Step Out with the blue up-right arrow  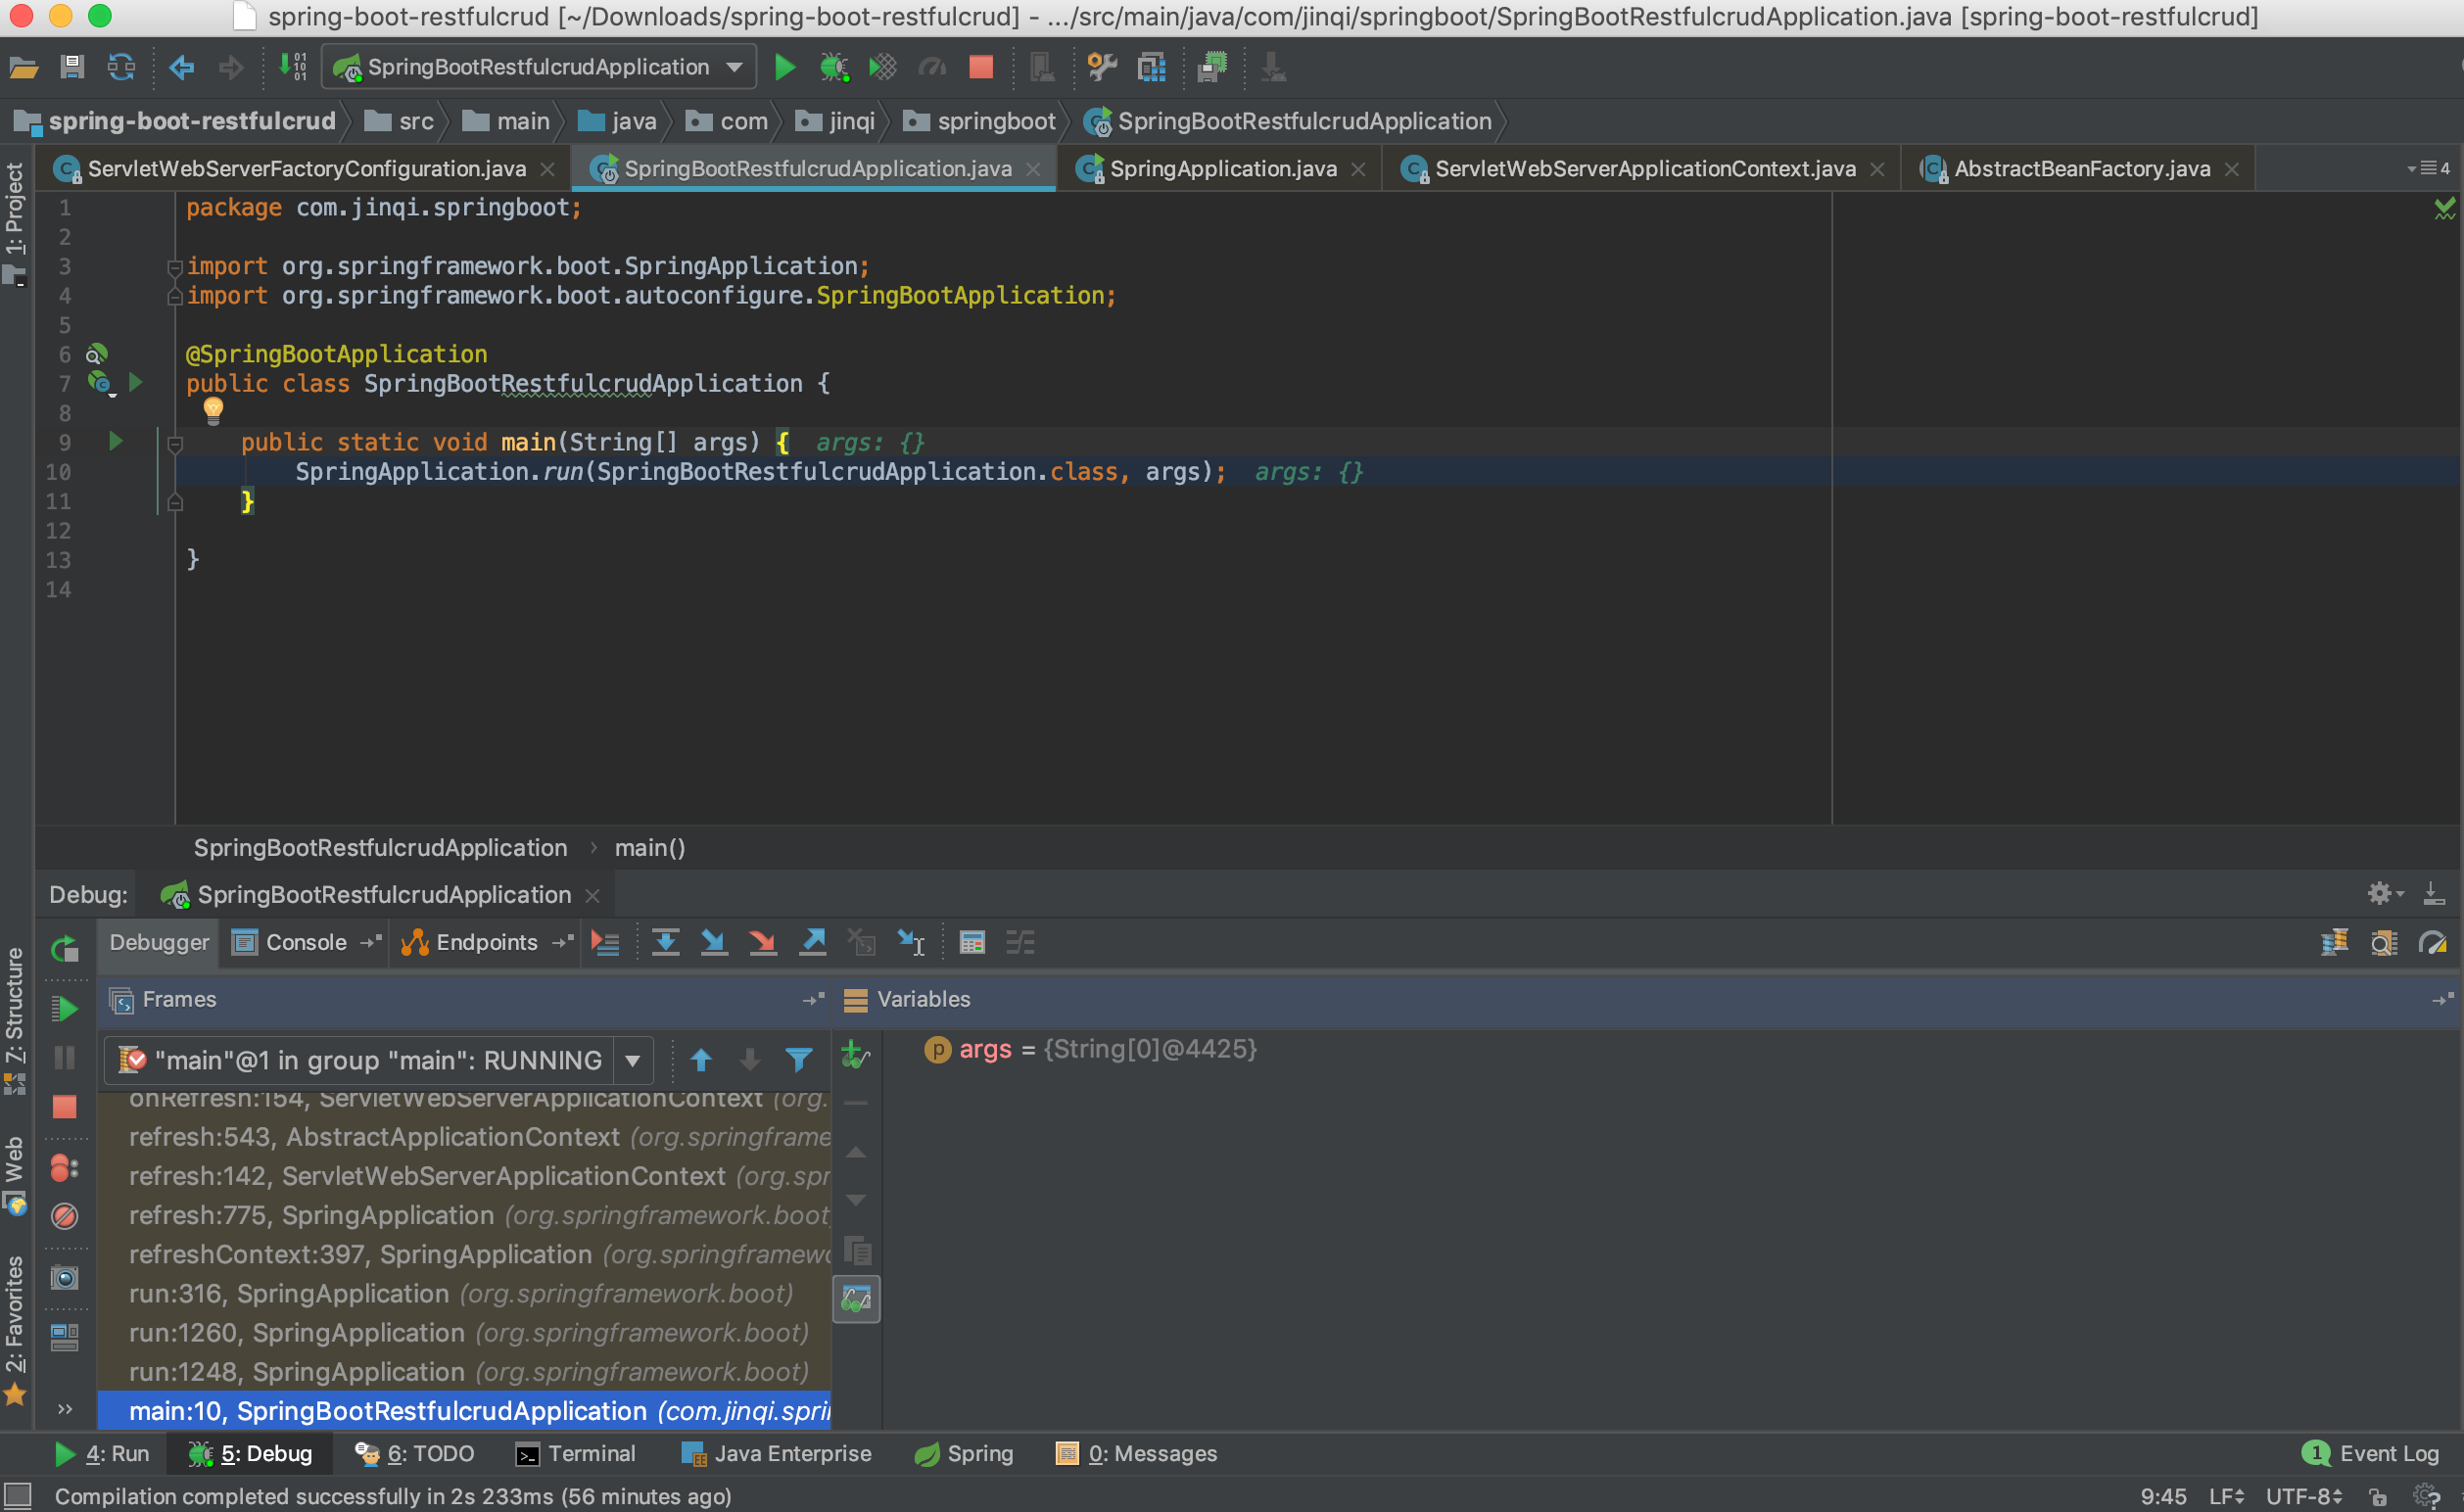tap(813, 942)
